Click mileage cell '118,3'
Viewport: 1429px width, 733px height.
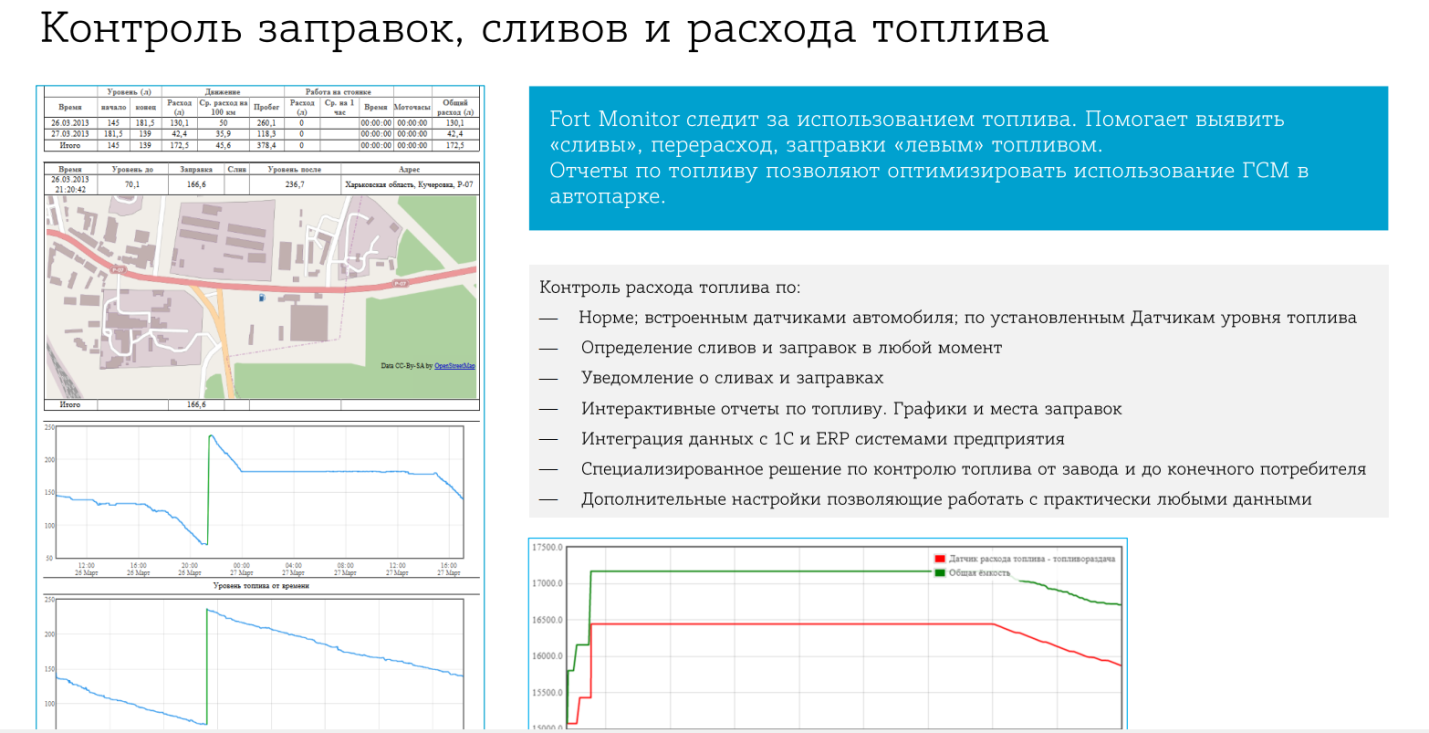267,134
